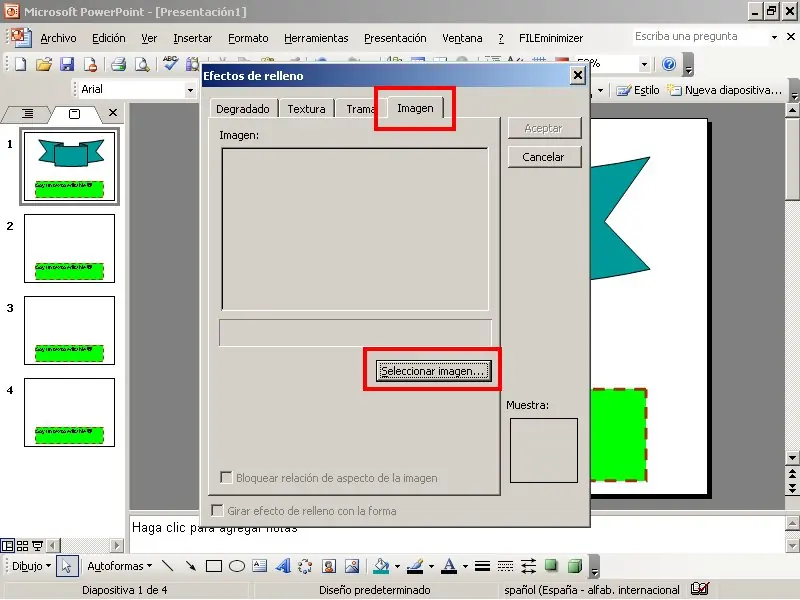This screenshot has width=800, height=600.
Task: Open Arrow Style options
Action: click(x=528, y=566)
